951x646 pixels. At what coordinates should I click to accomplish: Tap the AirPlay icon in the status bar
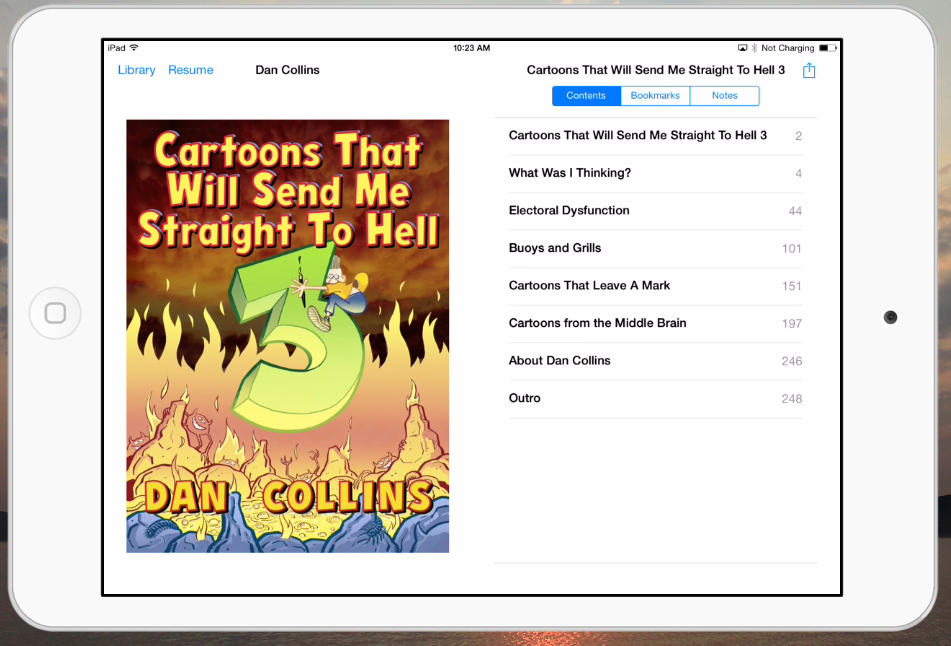pyautogui.click(x=742, y=48)
